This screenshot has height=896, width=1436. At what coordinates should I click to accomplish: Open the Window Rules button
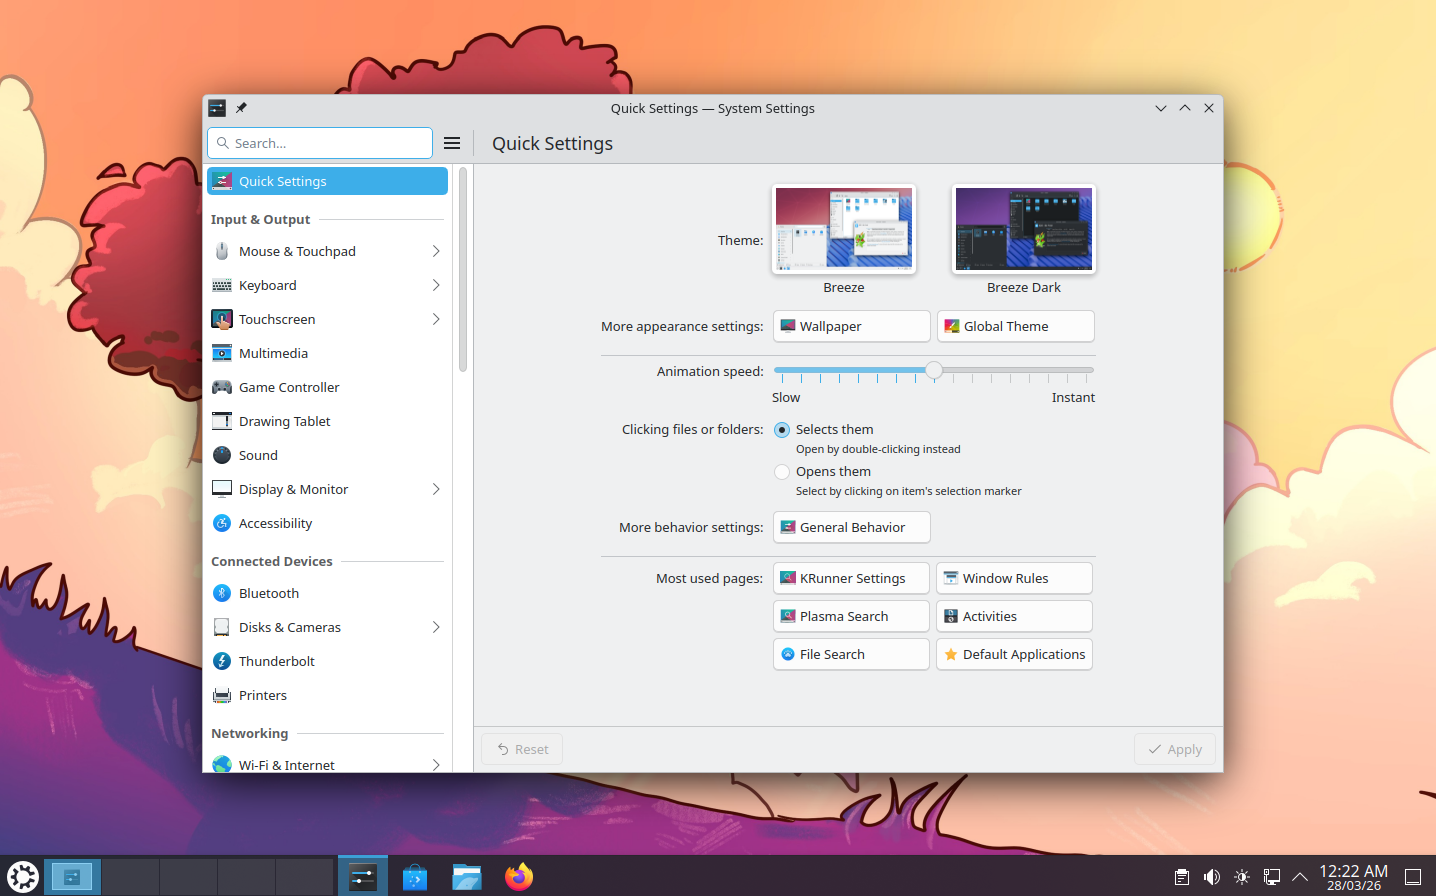1014,578
